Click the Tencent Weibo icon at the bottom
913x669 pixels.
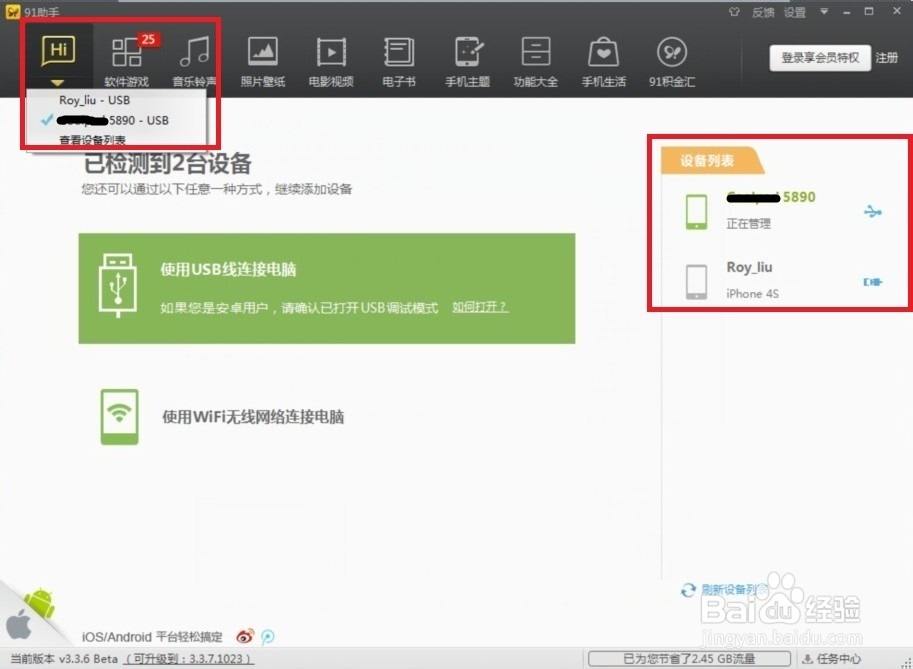267,636
